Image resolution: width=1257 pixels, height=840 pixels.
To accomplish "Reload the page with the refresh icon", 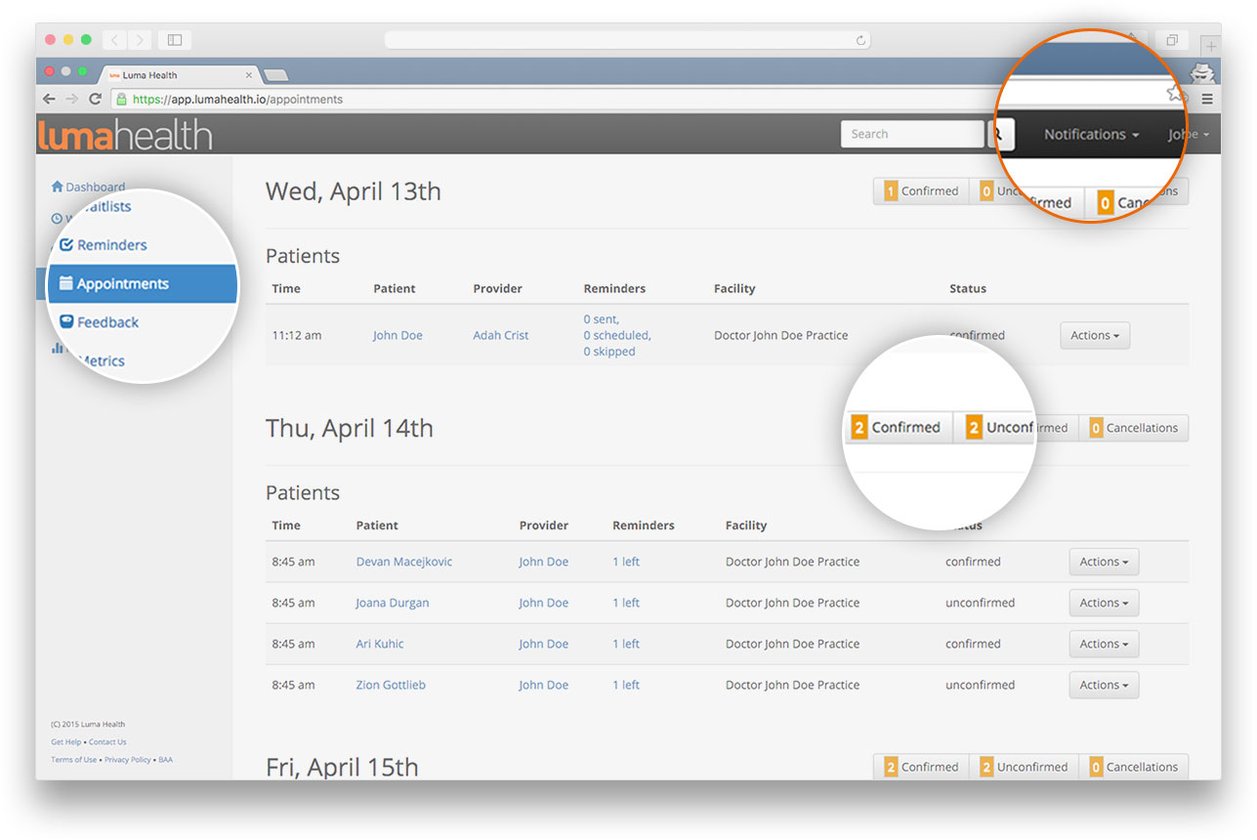I will [x=94, y=98].
